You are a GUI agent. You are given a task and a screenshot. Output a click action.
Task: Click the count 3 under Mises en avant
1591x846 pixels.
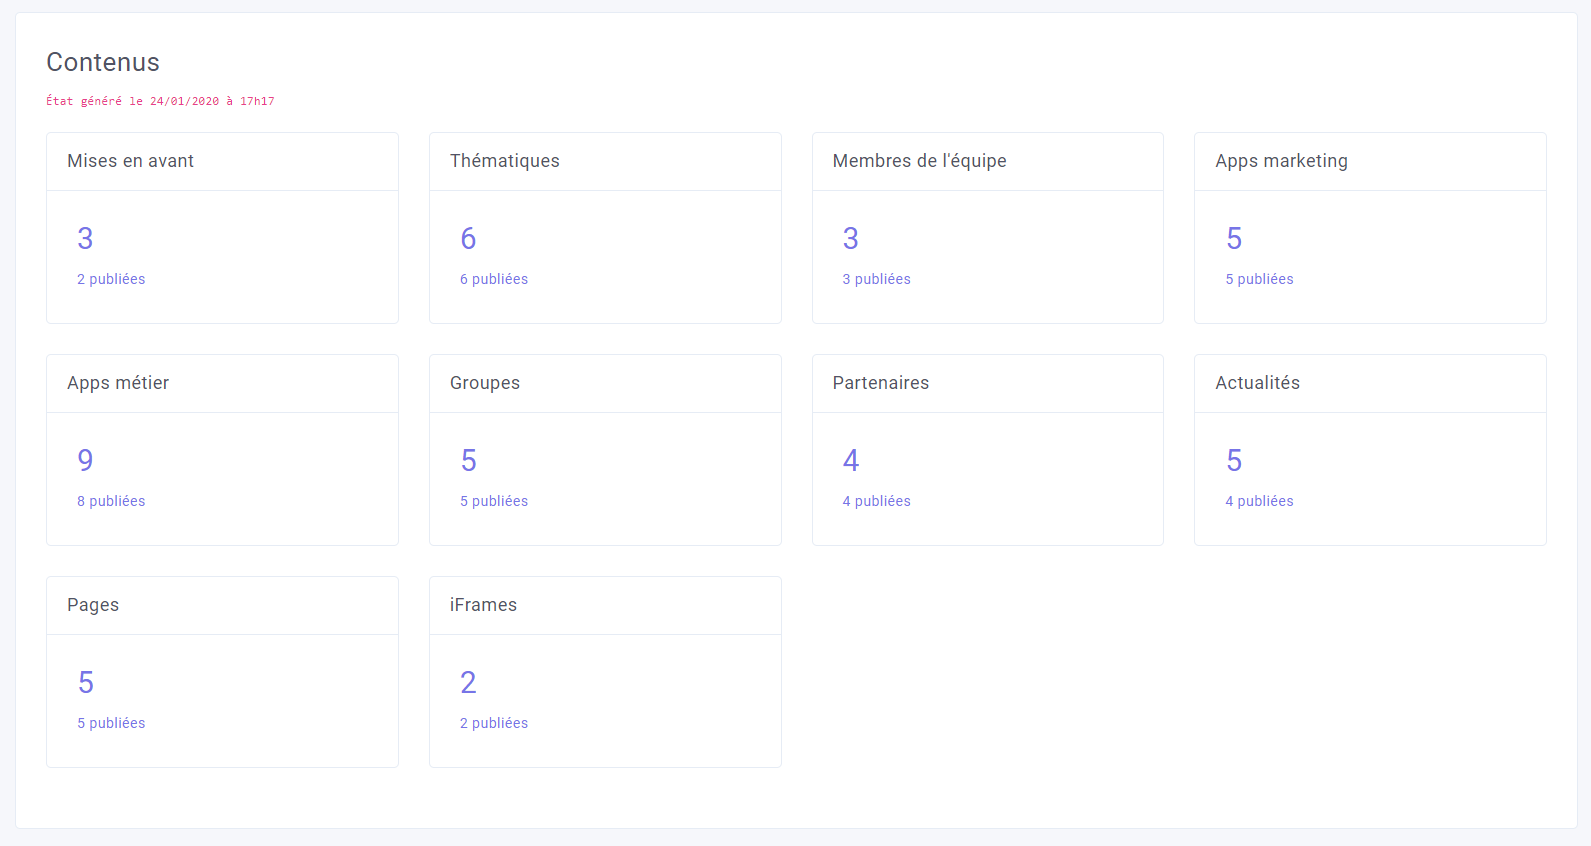point(85,238)
